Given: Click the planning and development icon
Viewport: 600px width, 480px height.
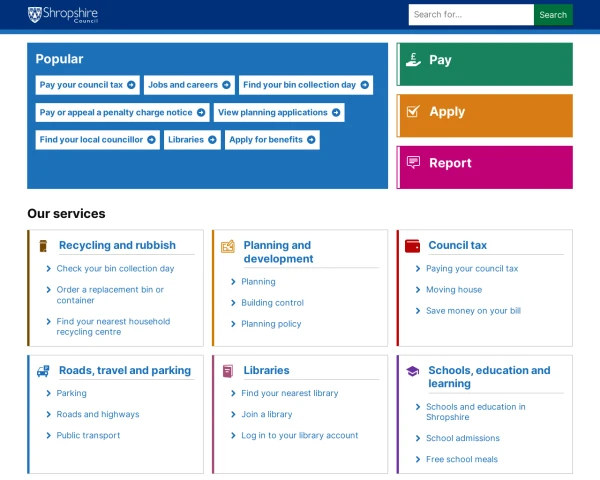Looking at the screenshot, I should coord(228,246).
